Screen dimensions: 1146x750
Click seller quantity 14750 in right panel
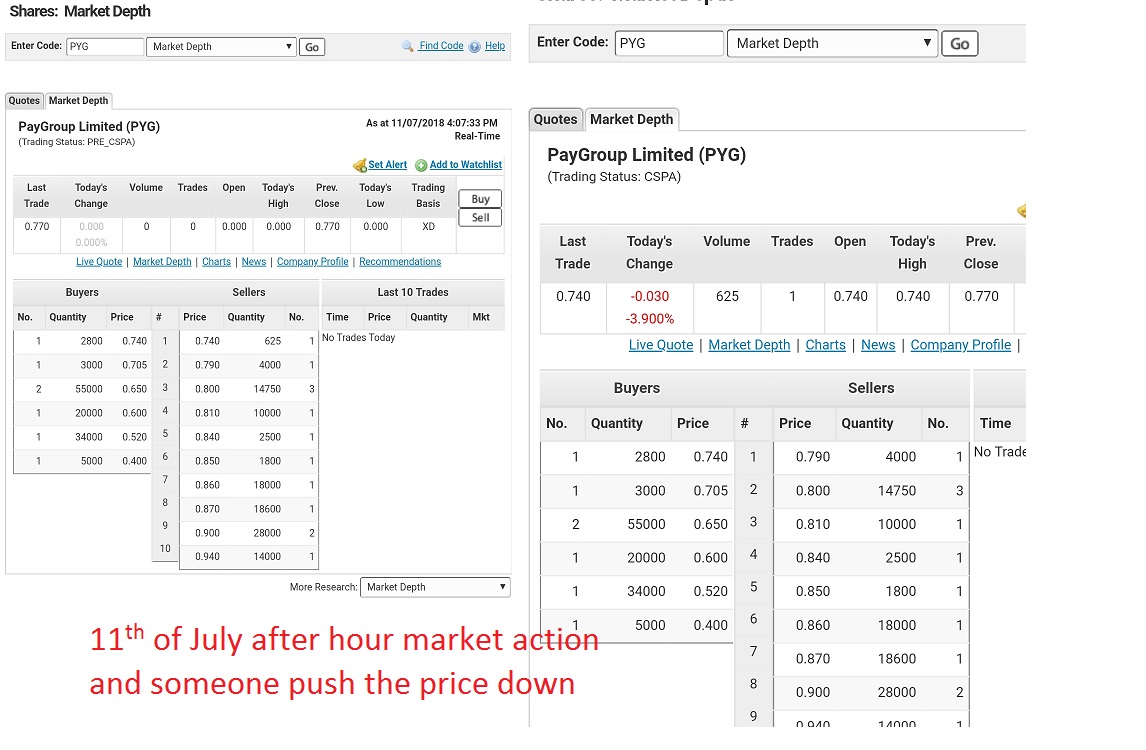[x=897, y=490]
